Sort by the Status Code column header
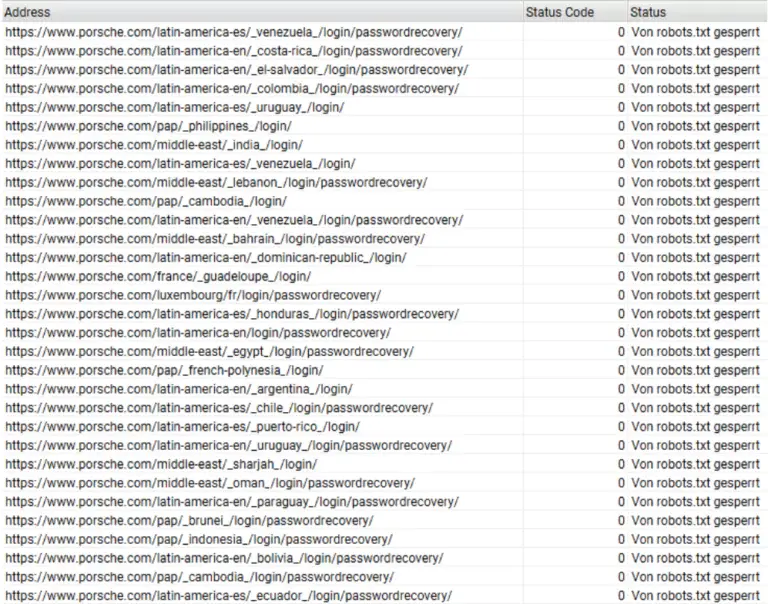Image resolution: width=768 pixels, height=604 pixels. [x=559, y=12]
